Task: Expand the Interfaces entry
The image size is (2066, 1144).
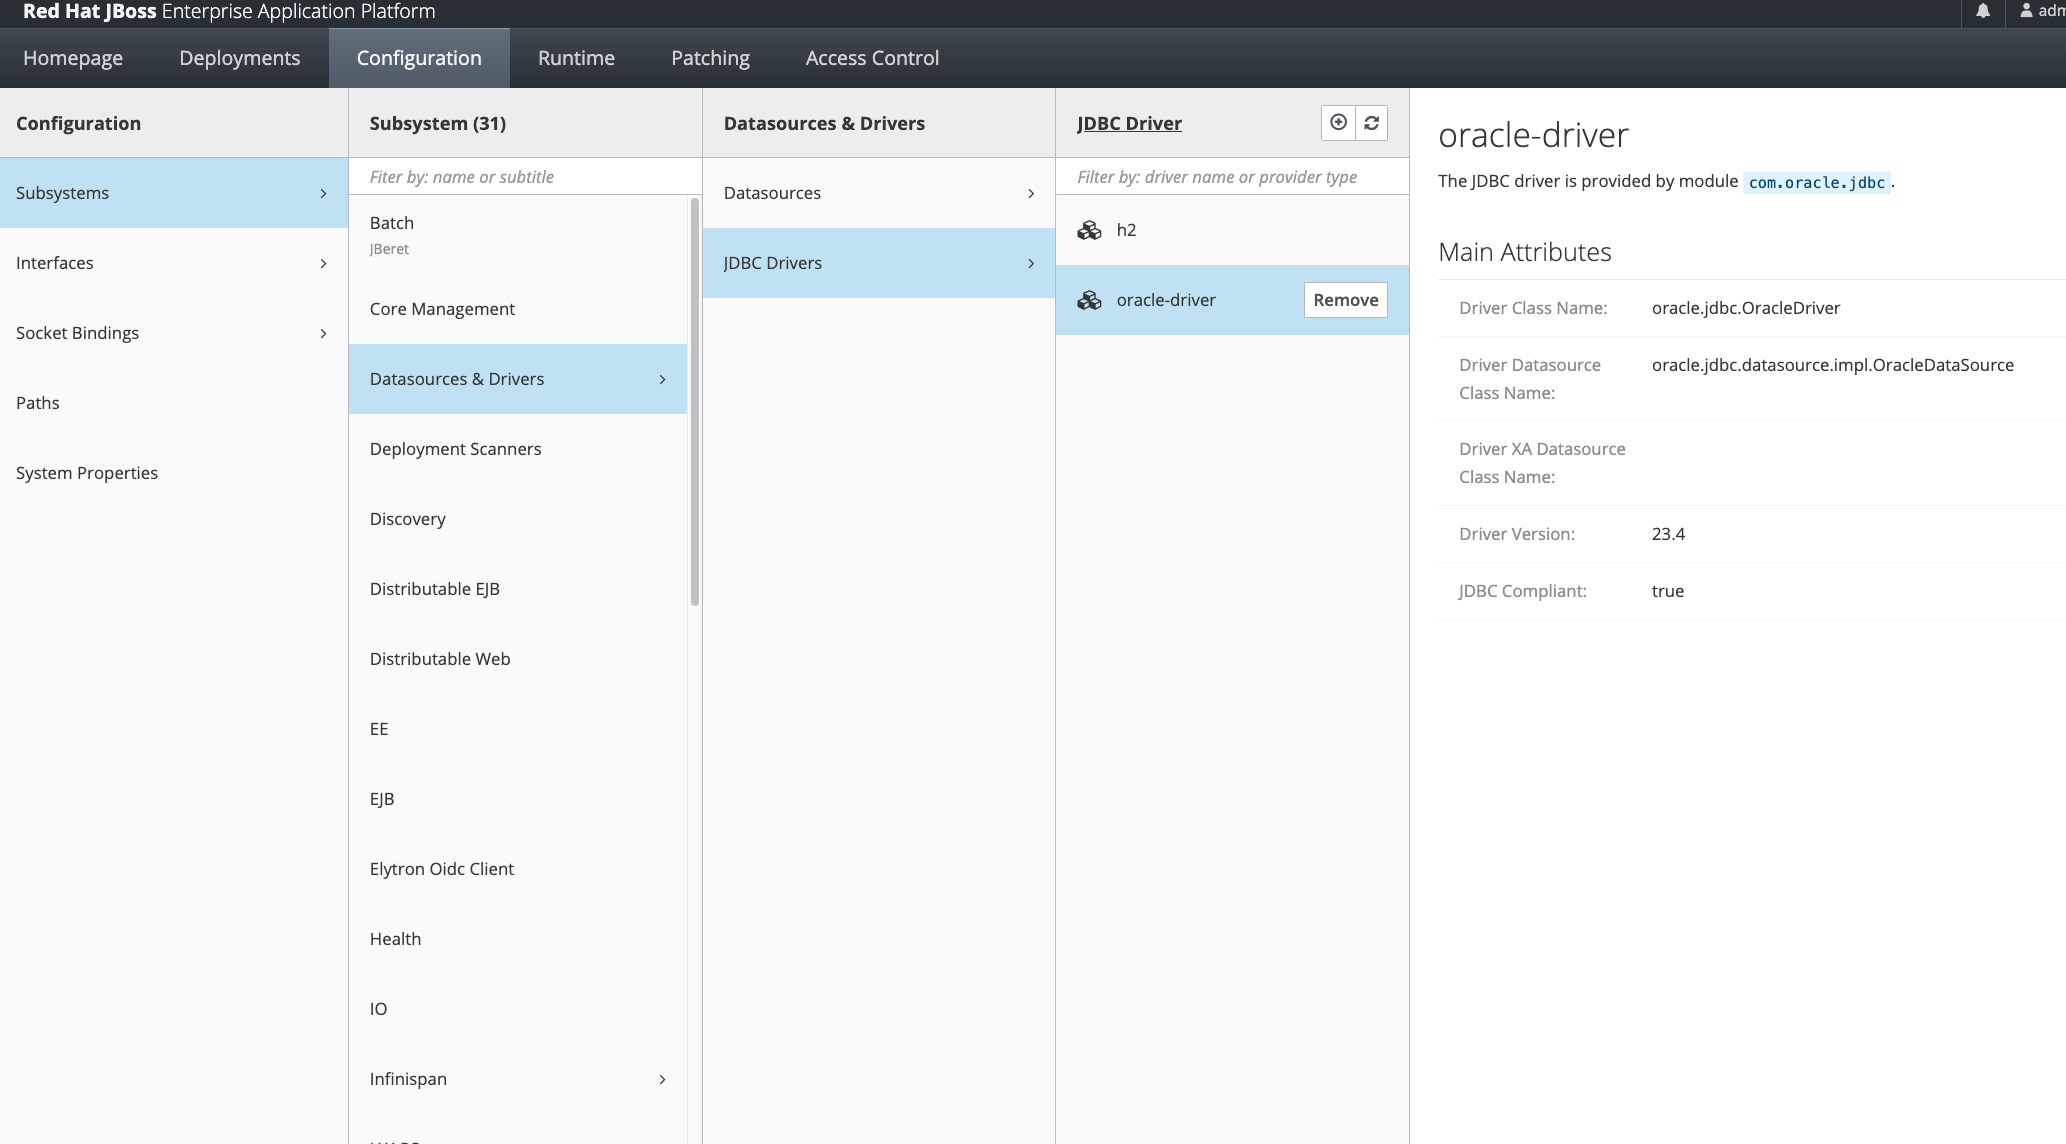Action: pyautogui.click(x=323, y=263)
